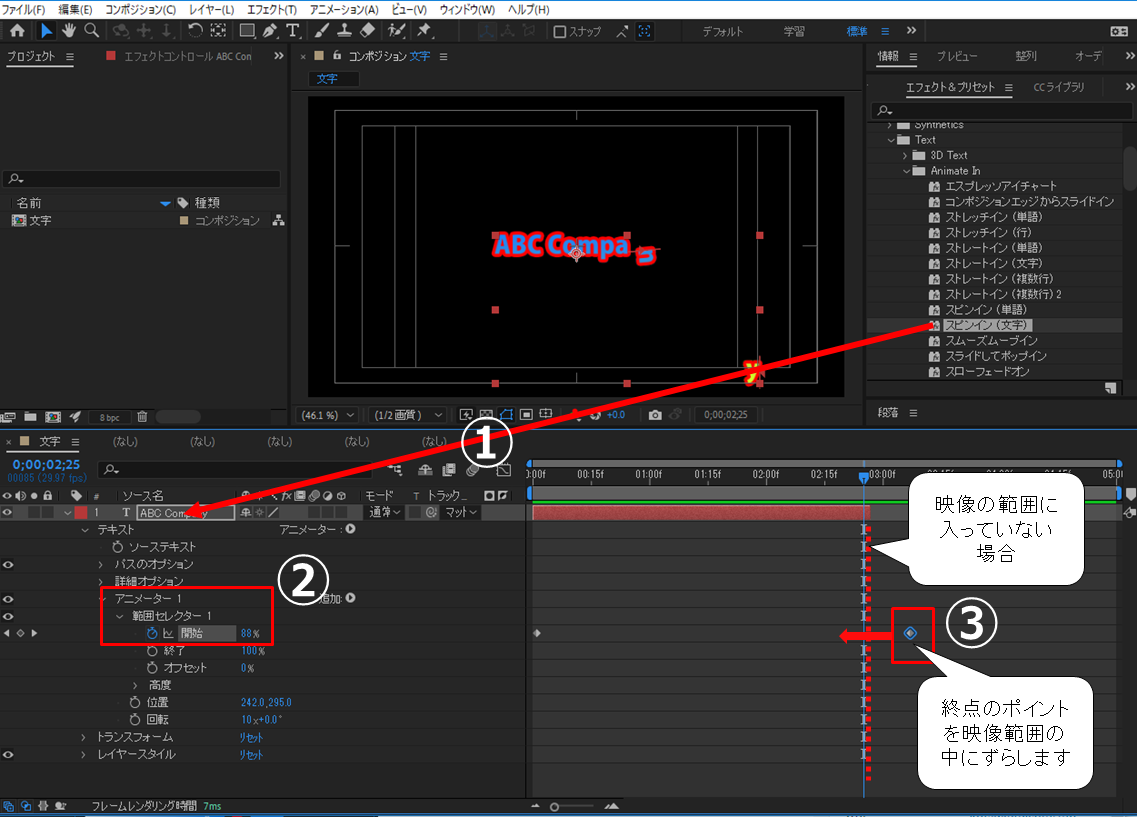Enable the スナップ checkbox
The image size is (1137, 817).
tap(560, 32)
